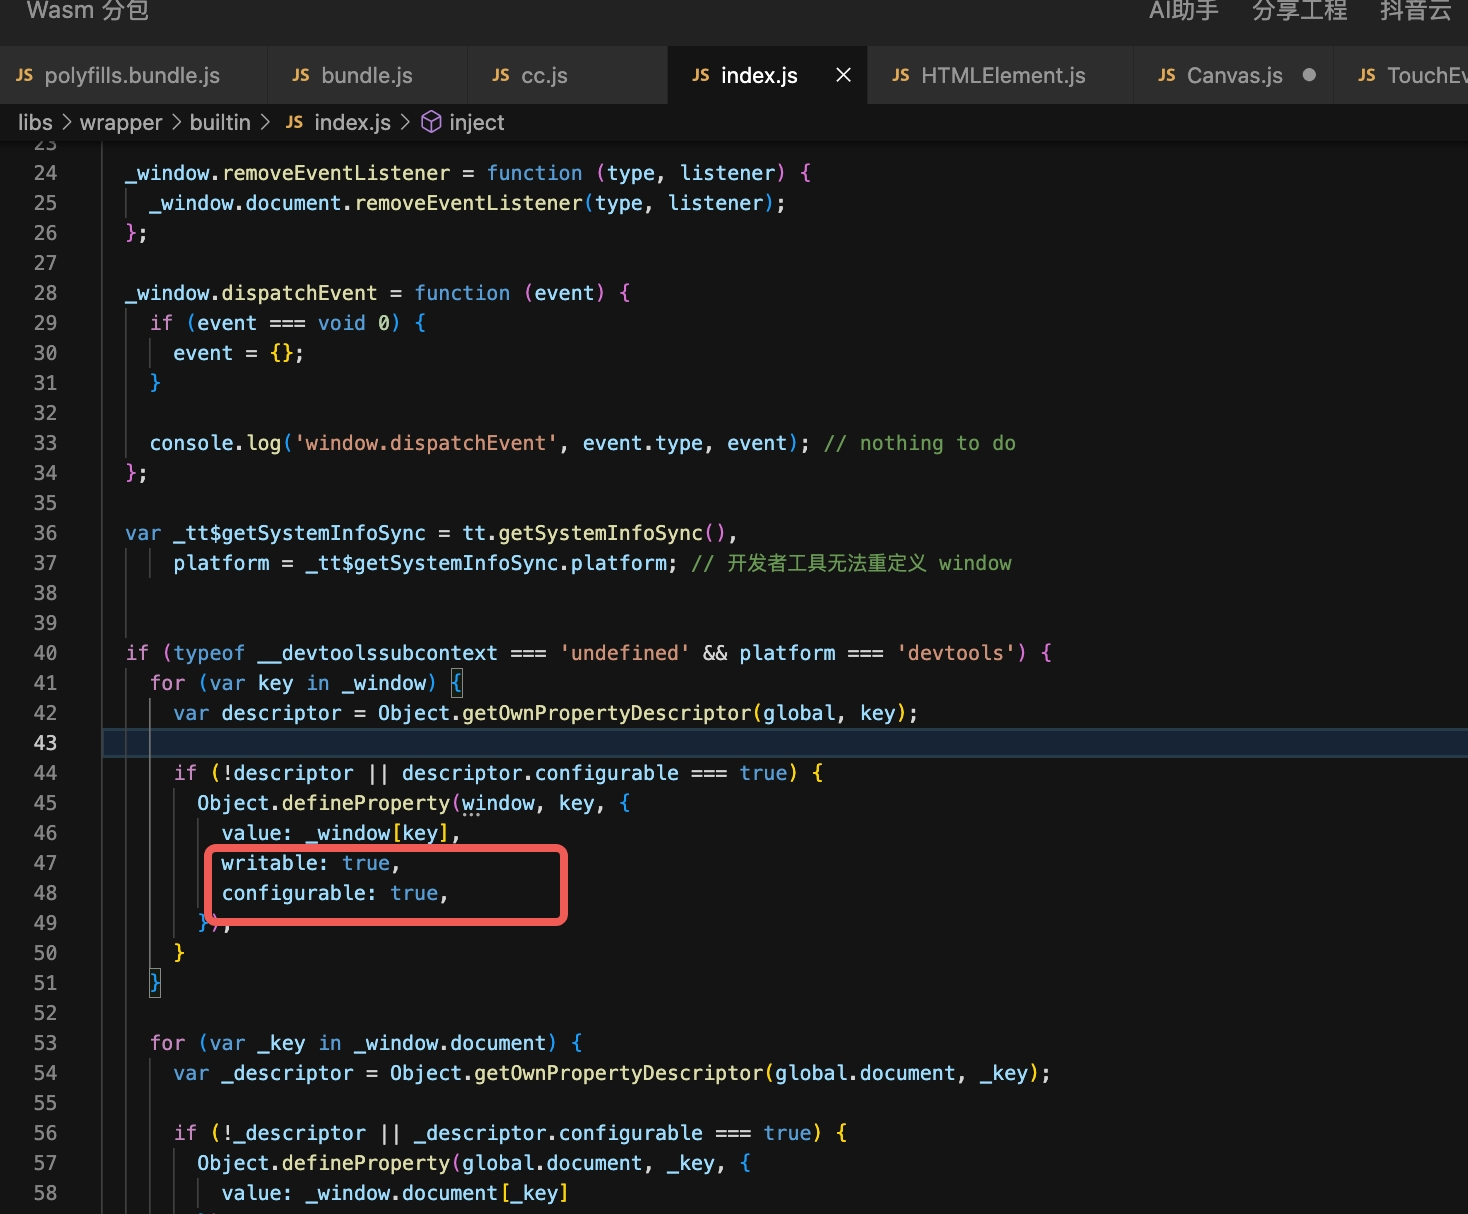Click the 抖音云 button

(1414, 11)
